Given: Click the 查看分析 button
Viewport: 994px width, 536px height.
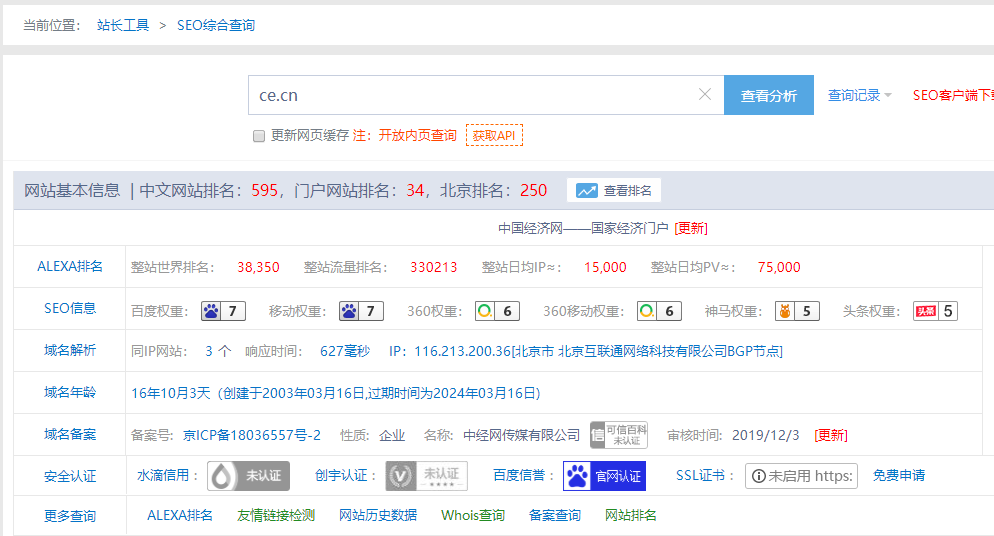Looking at the screenshot, I should pyautogui.click(x=768, y=95).
